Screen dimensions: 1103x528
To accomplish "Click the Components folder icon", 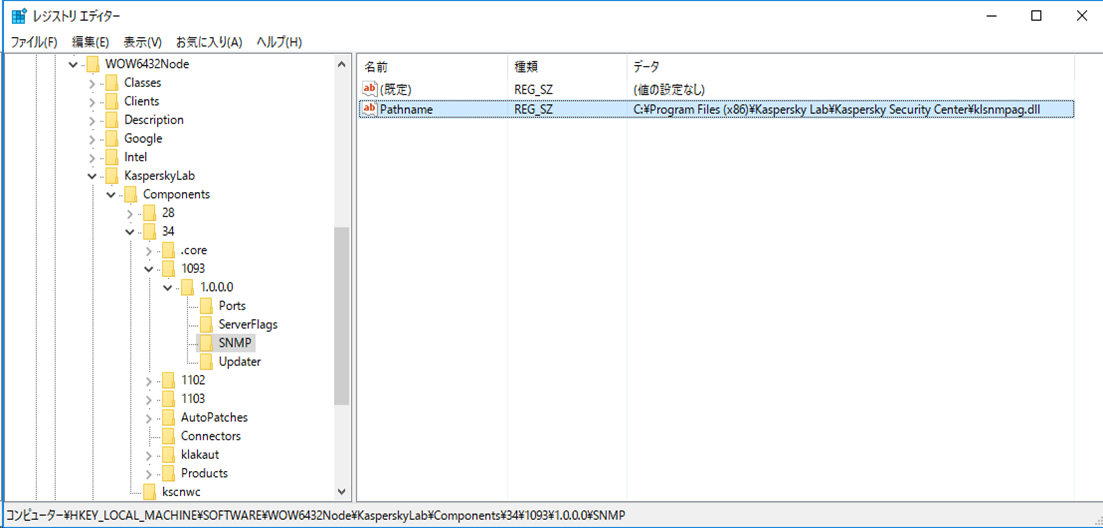I will [x=131, y=194].
